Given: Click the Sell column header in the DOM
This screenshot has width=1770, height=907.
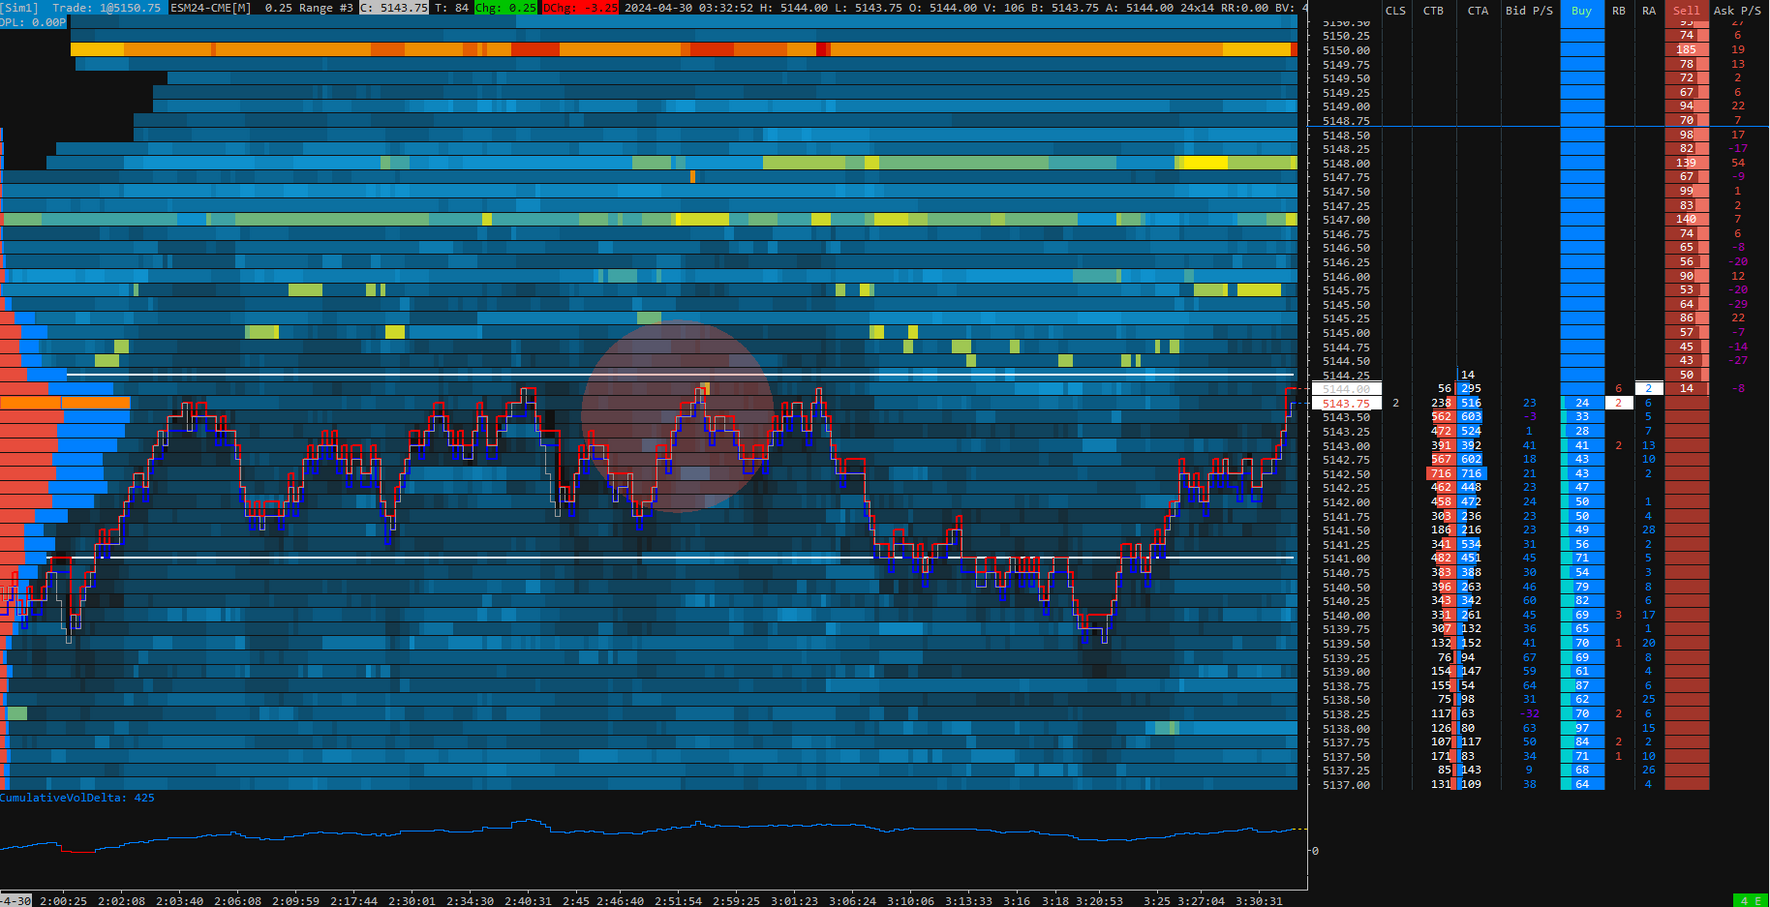Looking at the screenshot, I should point(1686,10).
